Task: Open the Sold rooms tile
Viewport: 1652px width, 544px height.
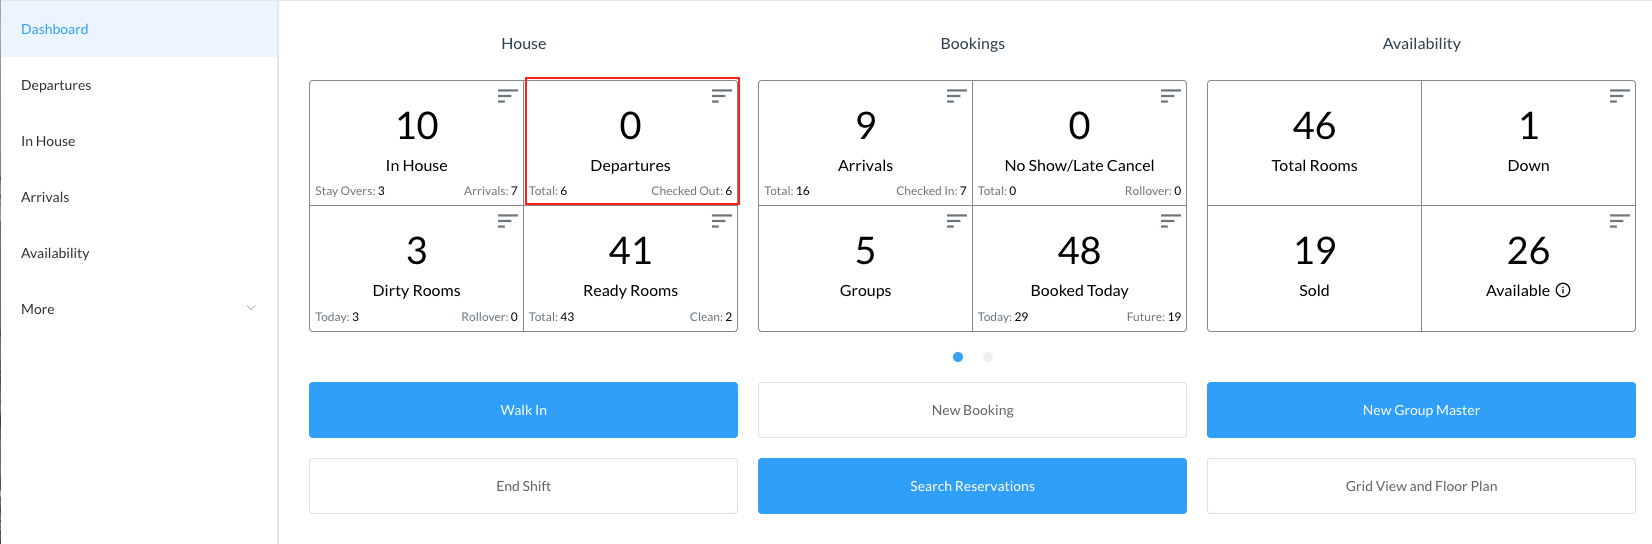Action: (1314, 267)
